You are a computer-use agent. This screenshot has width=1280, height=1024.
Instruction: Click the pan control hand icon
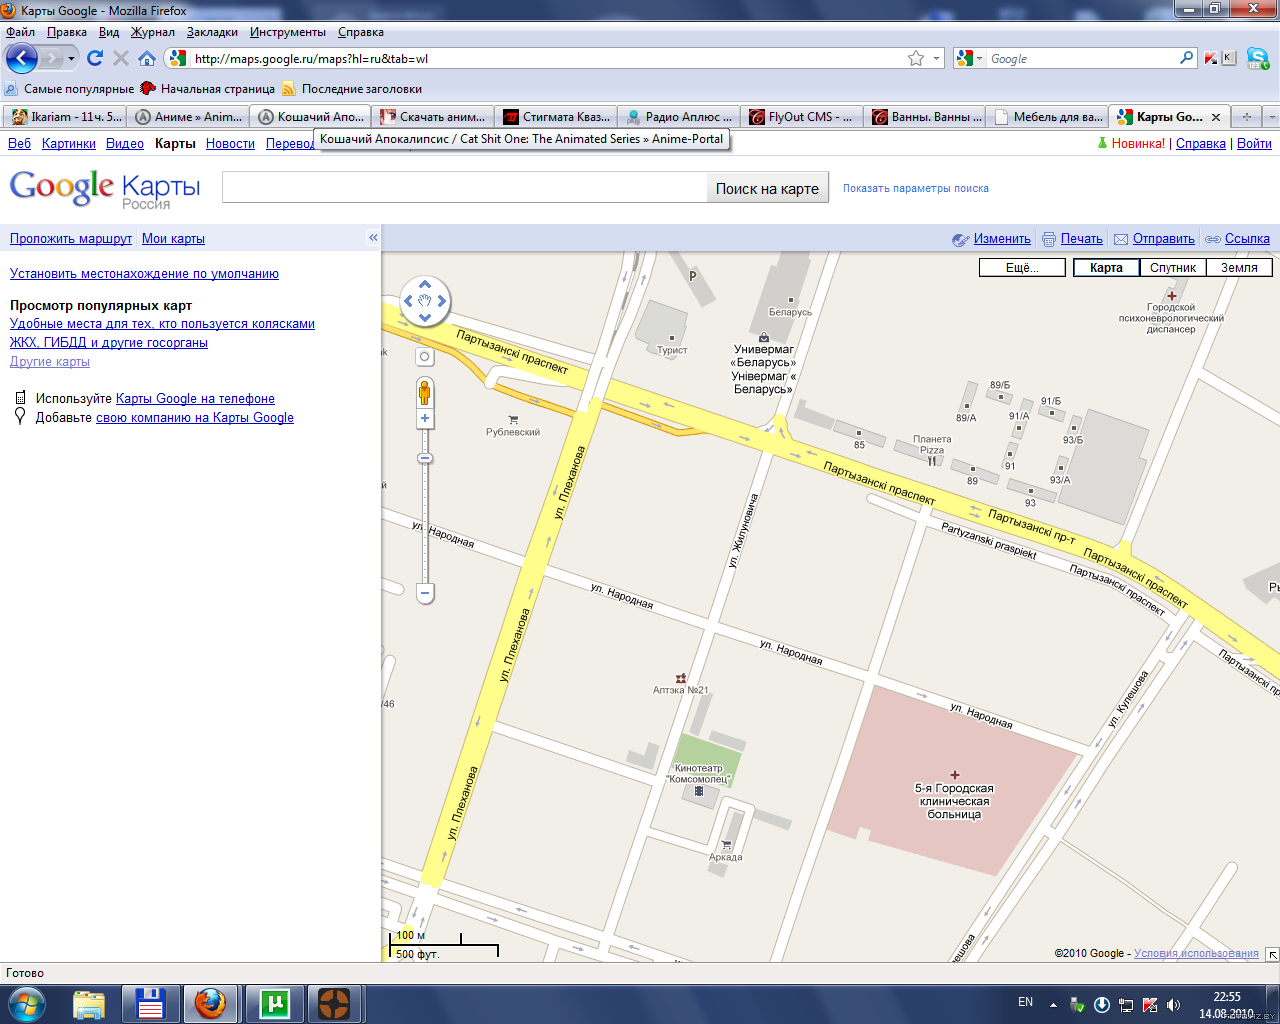coord(425,300)
